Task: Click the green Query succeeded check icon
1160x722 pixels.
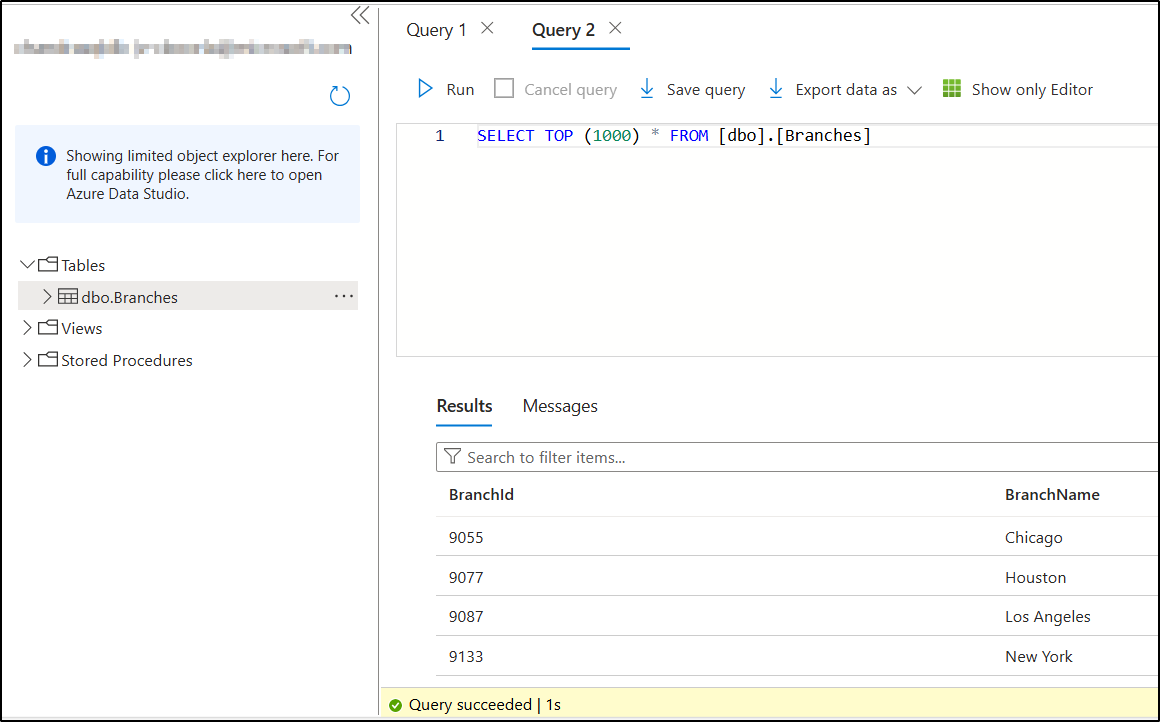Action: 395,705
